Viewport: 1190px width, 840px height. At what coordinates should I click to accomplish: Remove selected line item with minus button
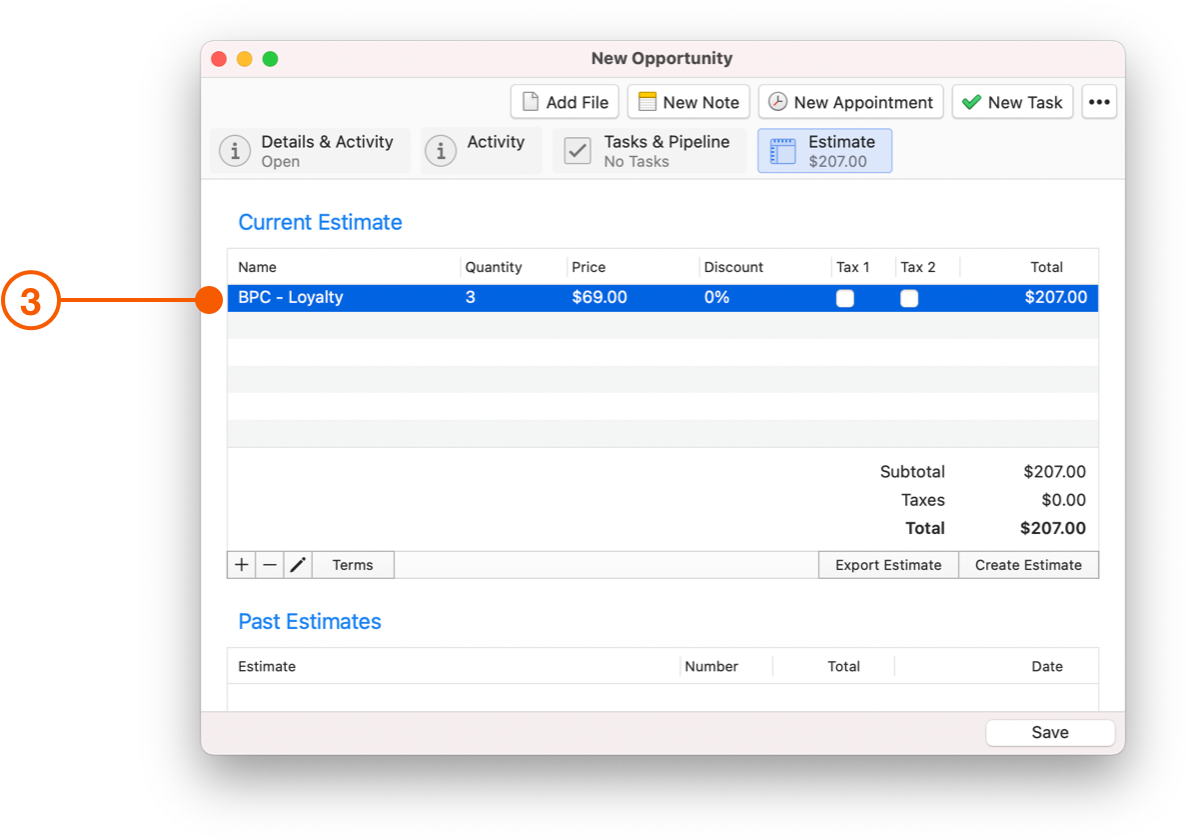269,565
